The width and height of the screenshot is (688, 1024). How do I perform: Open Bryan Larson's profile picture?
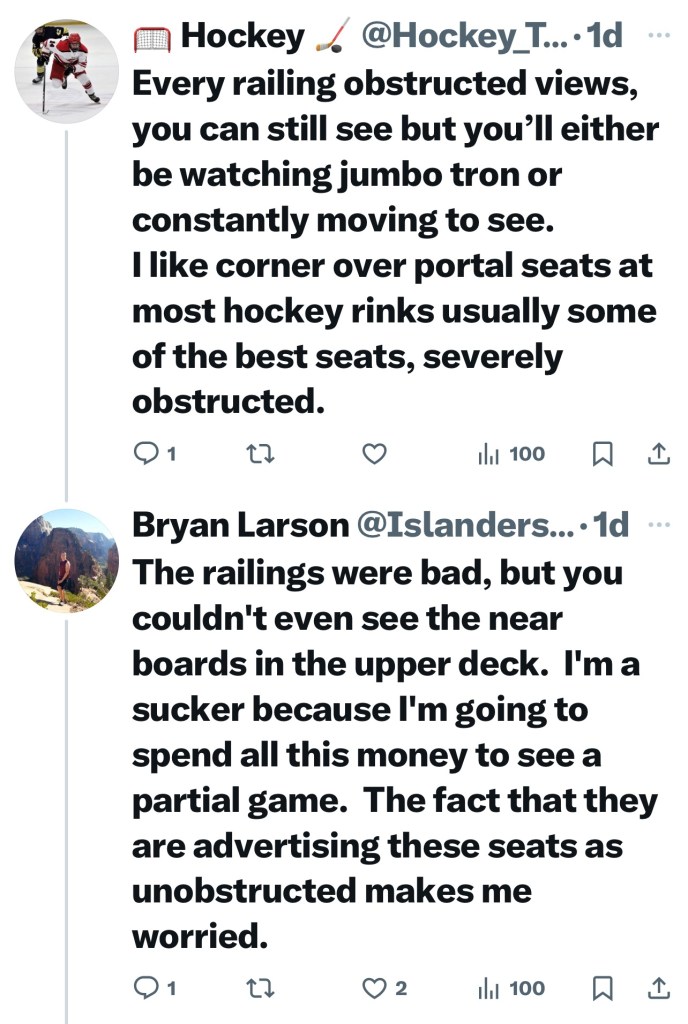(x=67, y=560)
